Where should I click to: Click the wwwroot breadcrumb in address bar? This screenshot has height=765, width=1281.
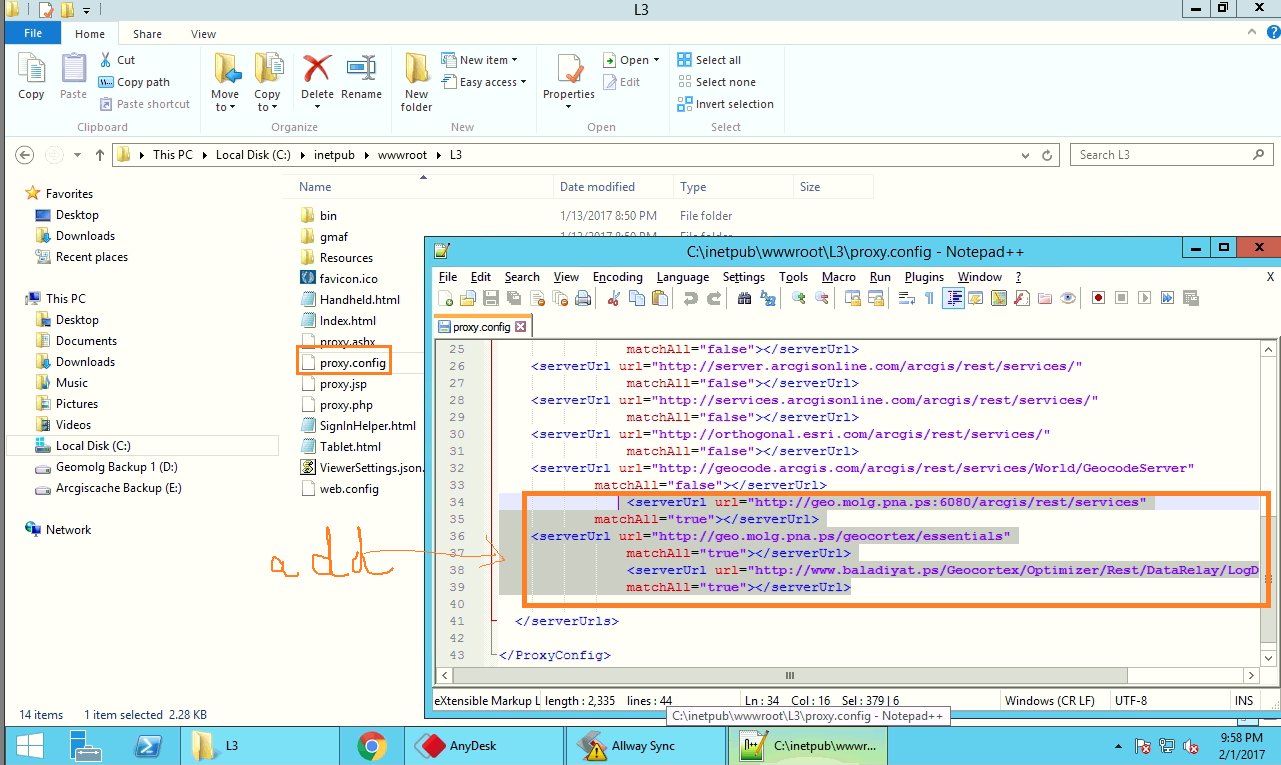pyautogui.click(x=401, y=155)
